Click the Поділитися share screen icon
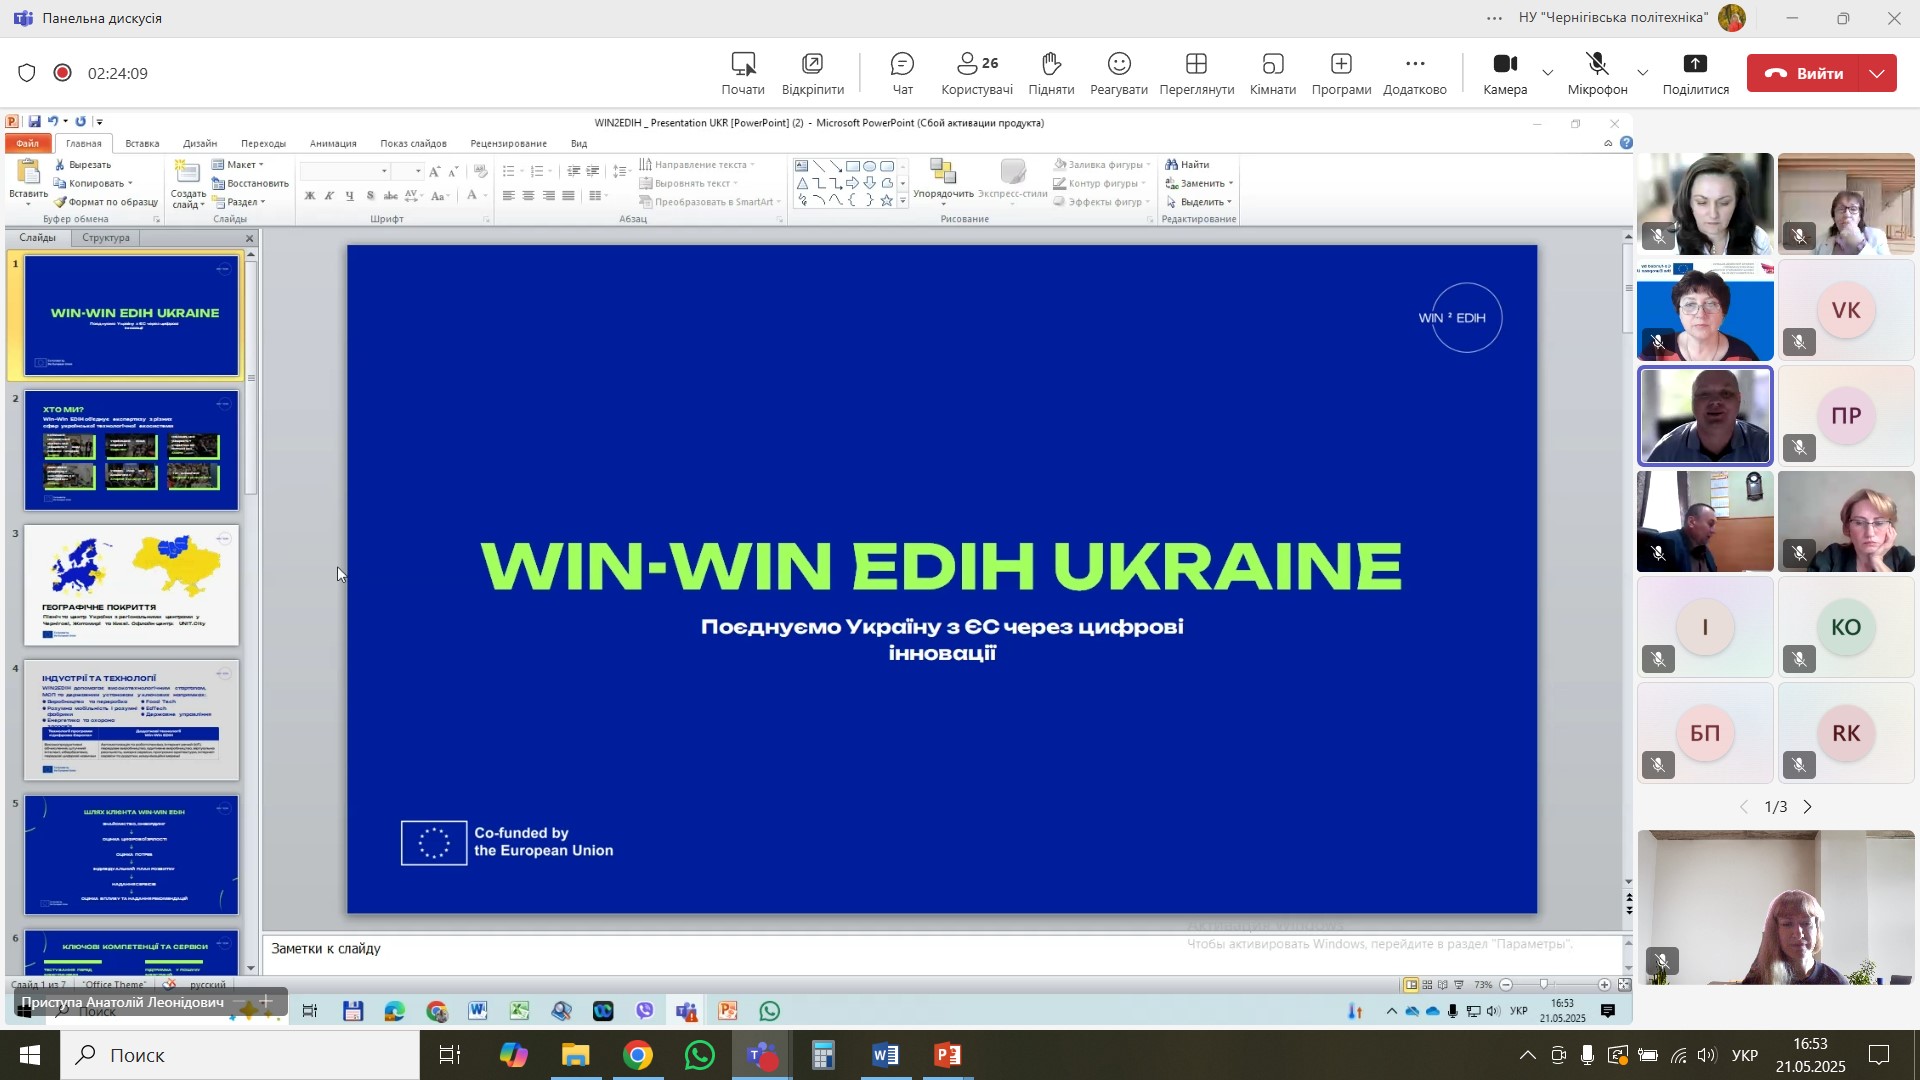This screenshot has height=1080, width=1920. point(1695,65)
